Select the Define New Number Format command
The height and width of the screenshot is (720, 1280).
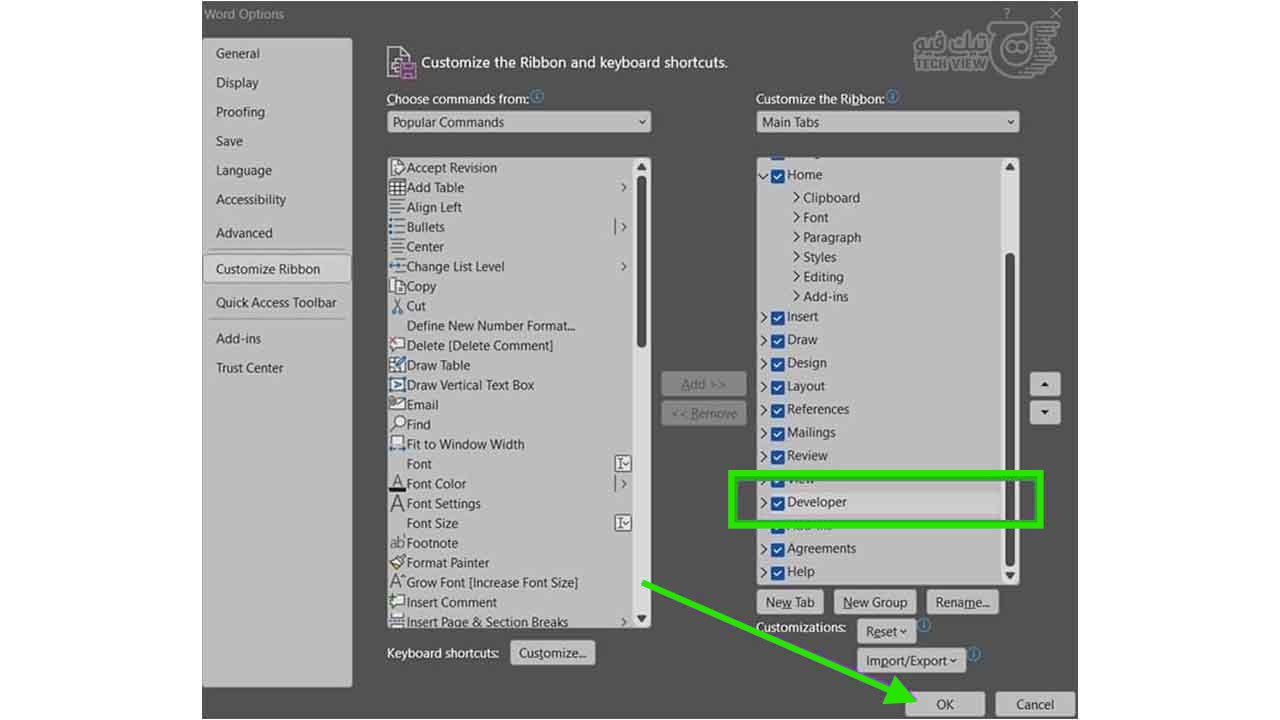(x=491, y=326)
